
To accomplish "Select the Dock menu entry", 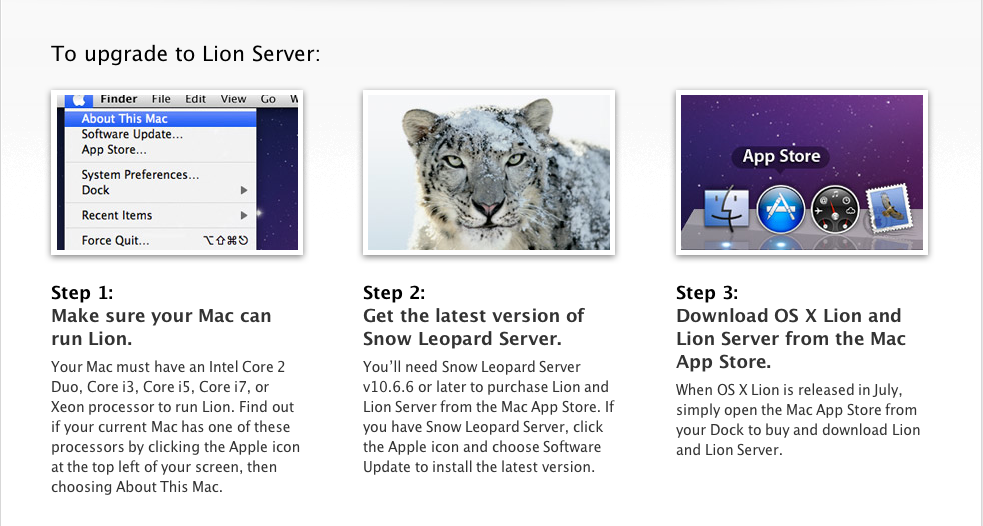I will [95, 190].
